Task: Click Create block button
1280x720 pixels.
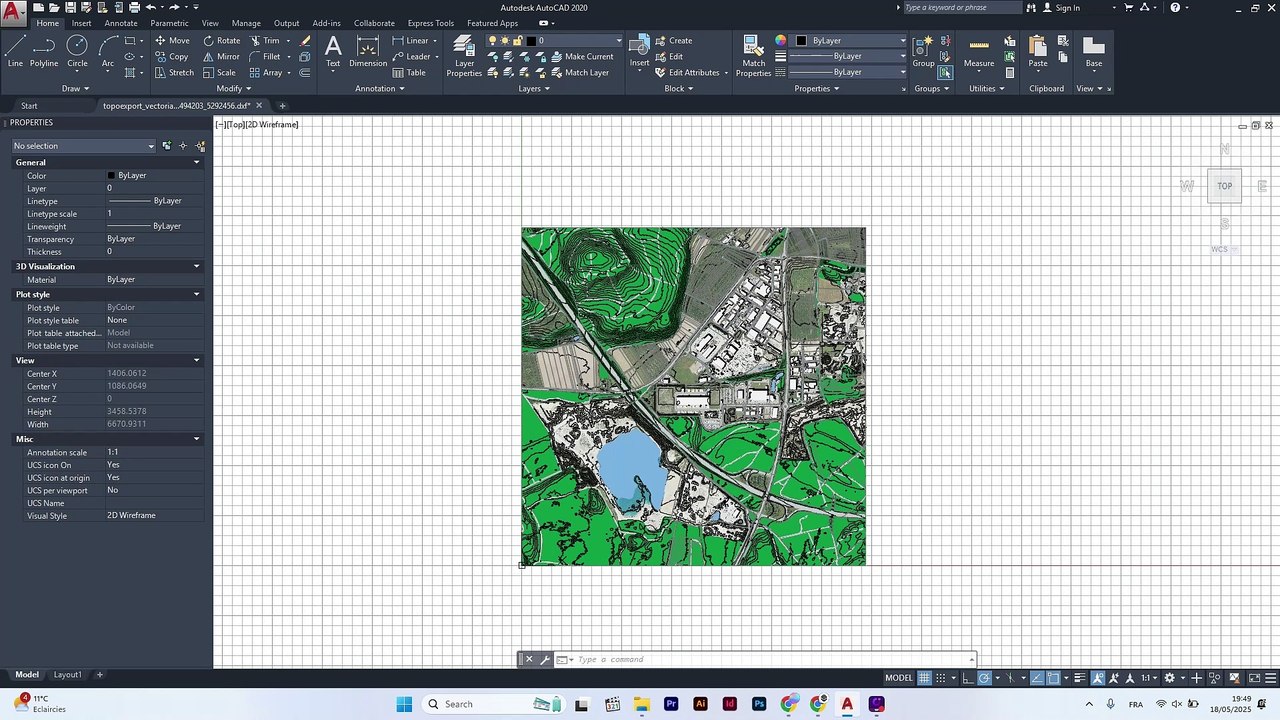Action: [x=674, y=41]
